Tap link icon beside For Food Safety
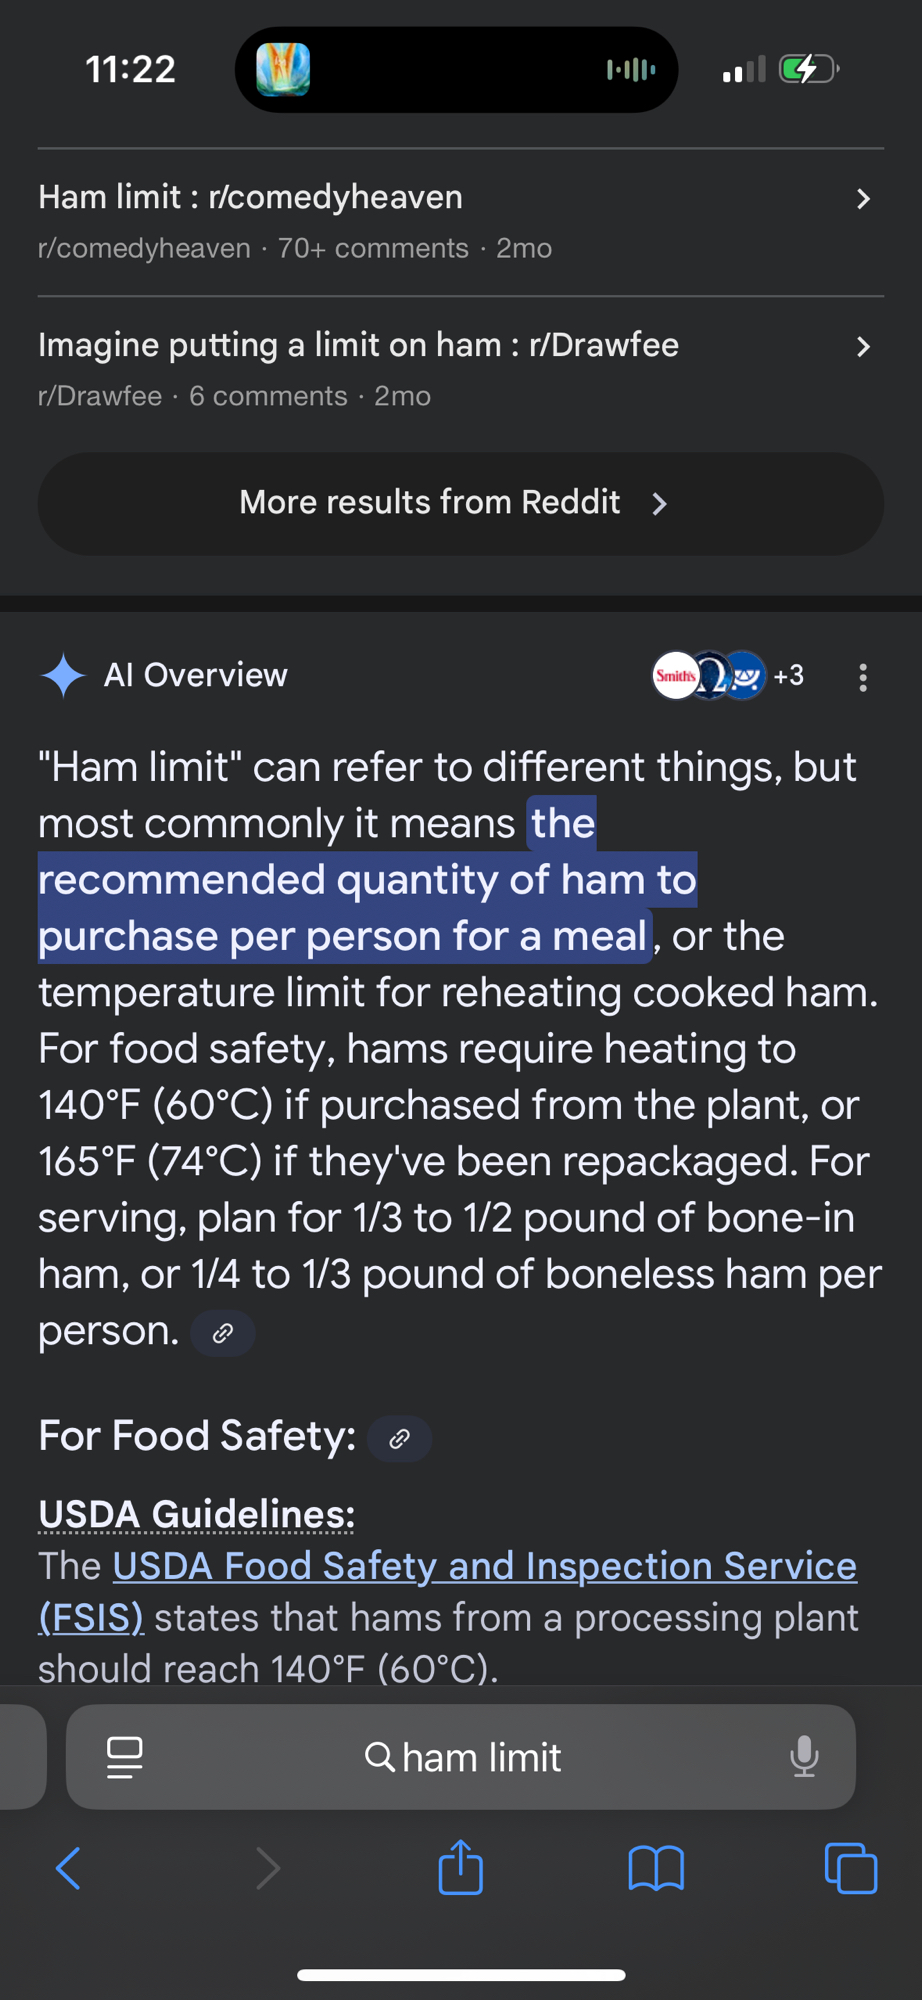 point(399,1439)
